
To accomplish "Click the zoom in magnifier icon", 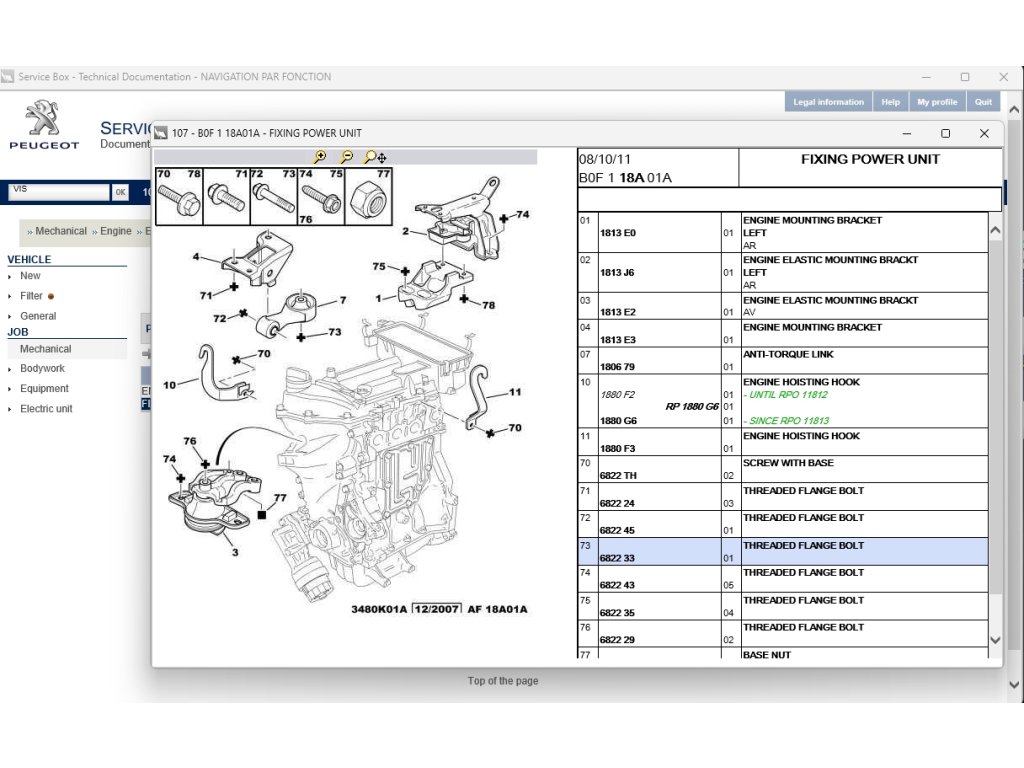I will pyautogui.click(x=320, y=157).
